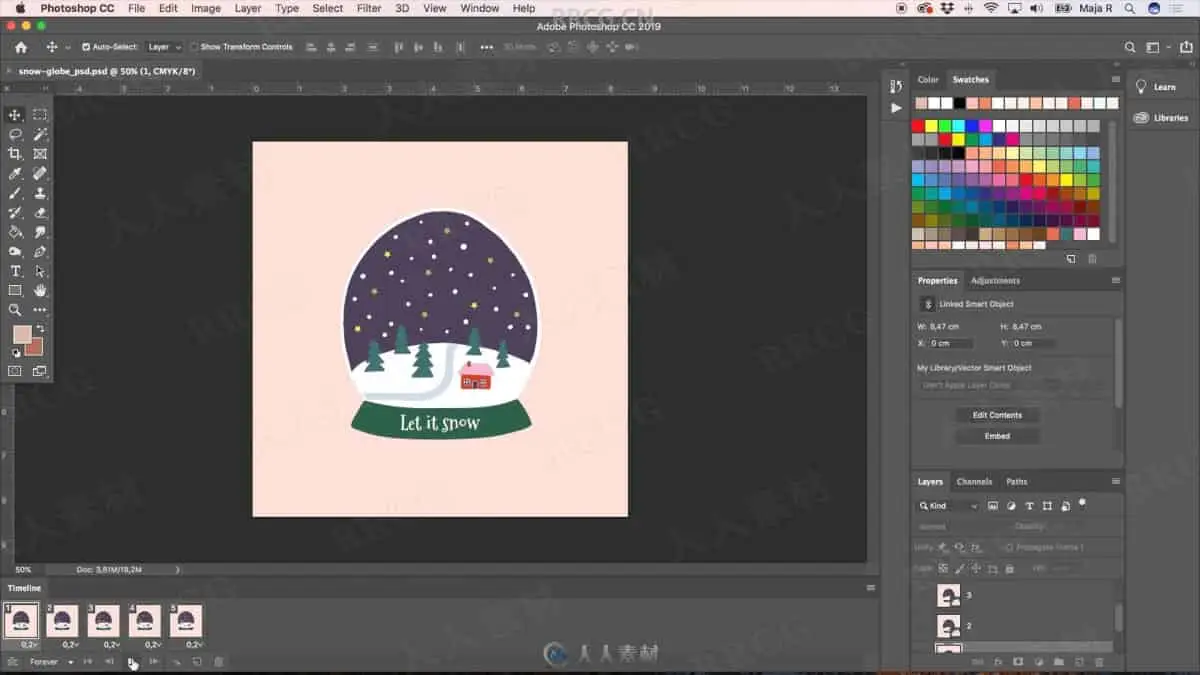Create new group in Layers panel

[1058, 662]
